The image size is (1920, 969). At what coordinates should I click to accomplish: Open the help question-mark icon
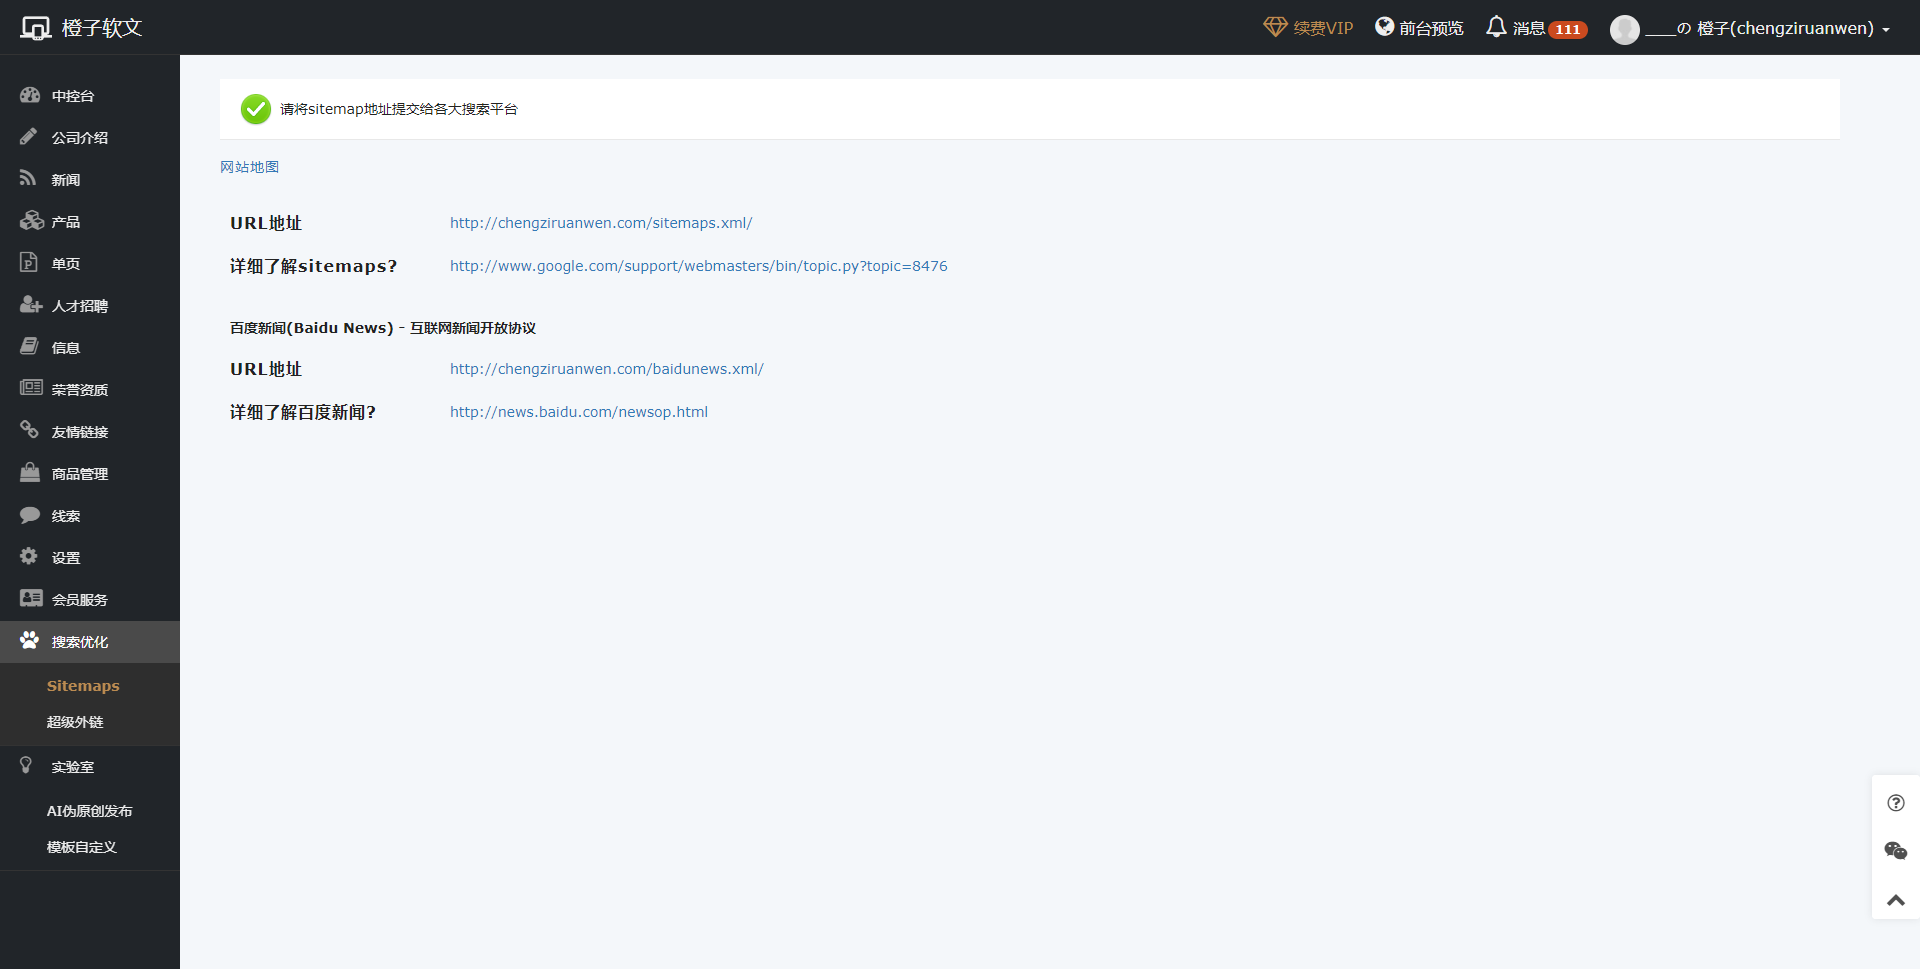coord(1896,803)
